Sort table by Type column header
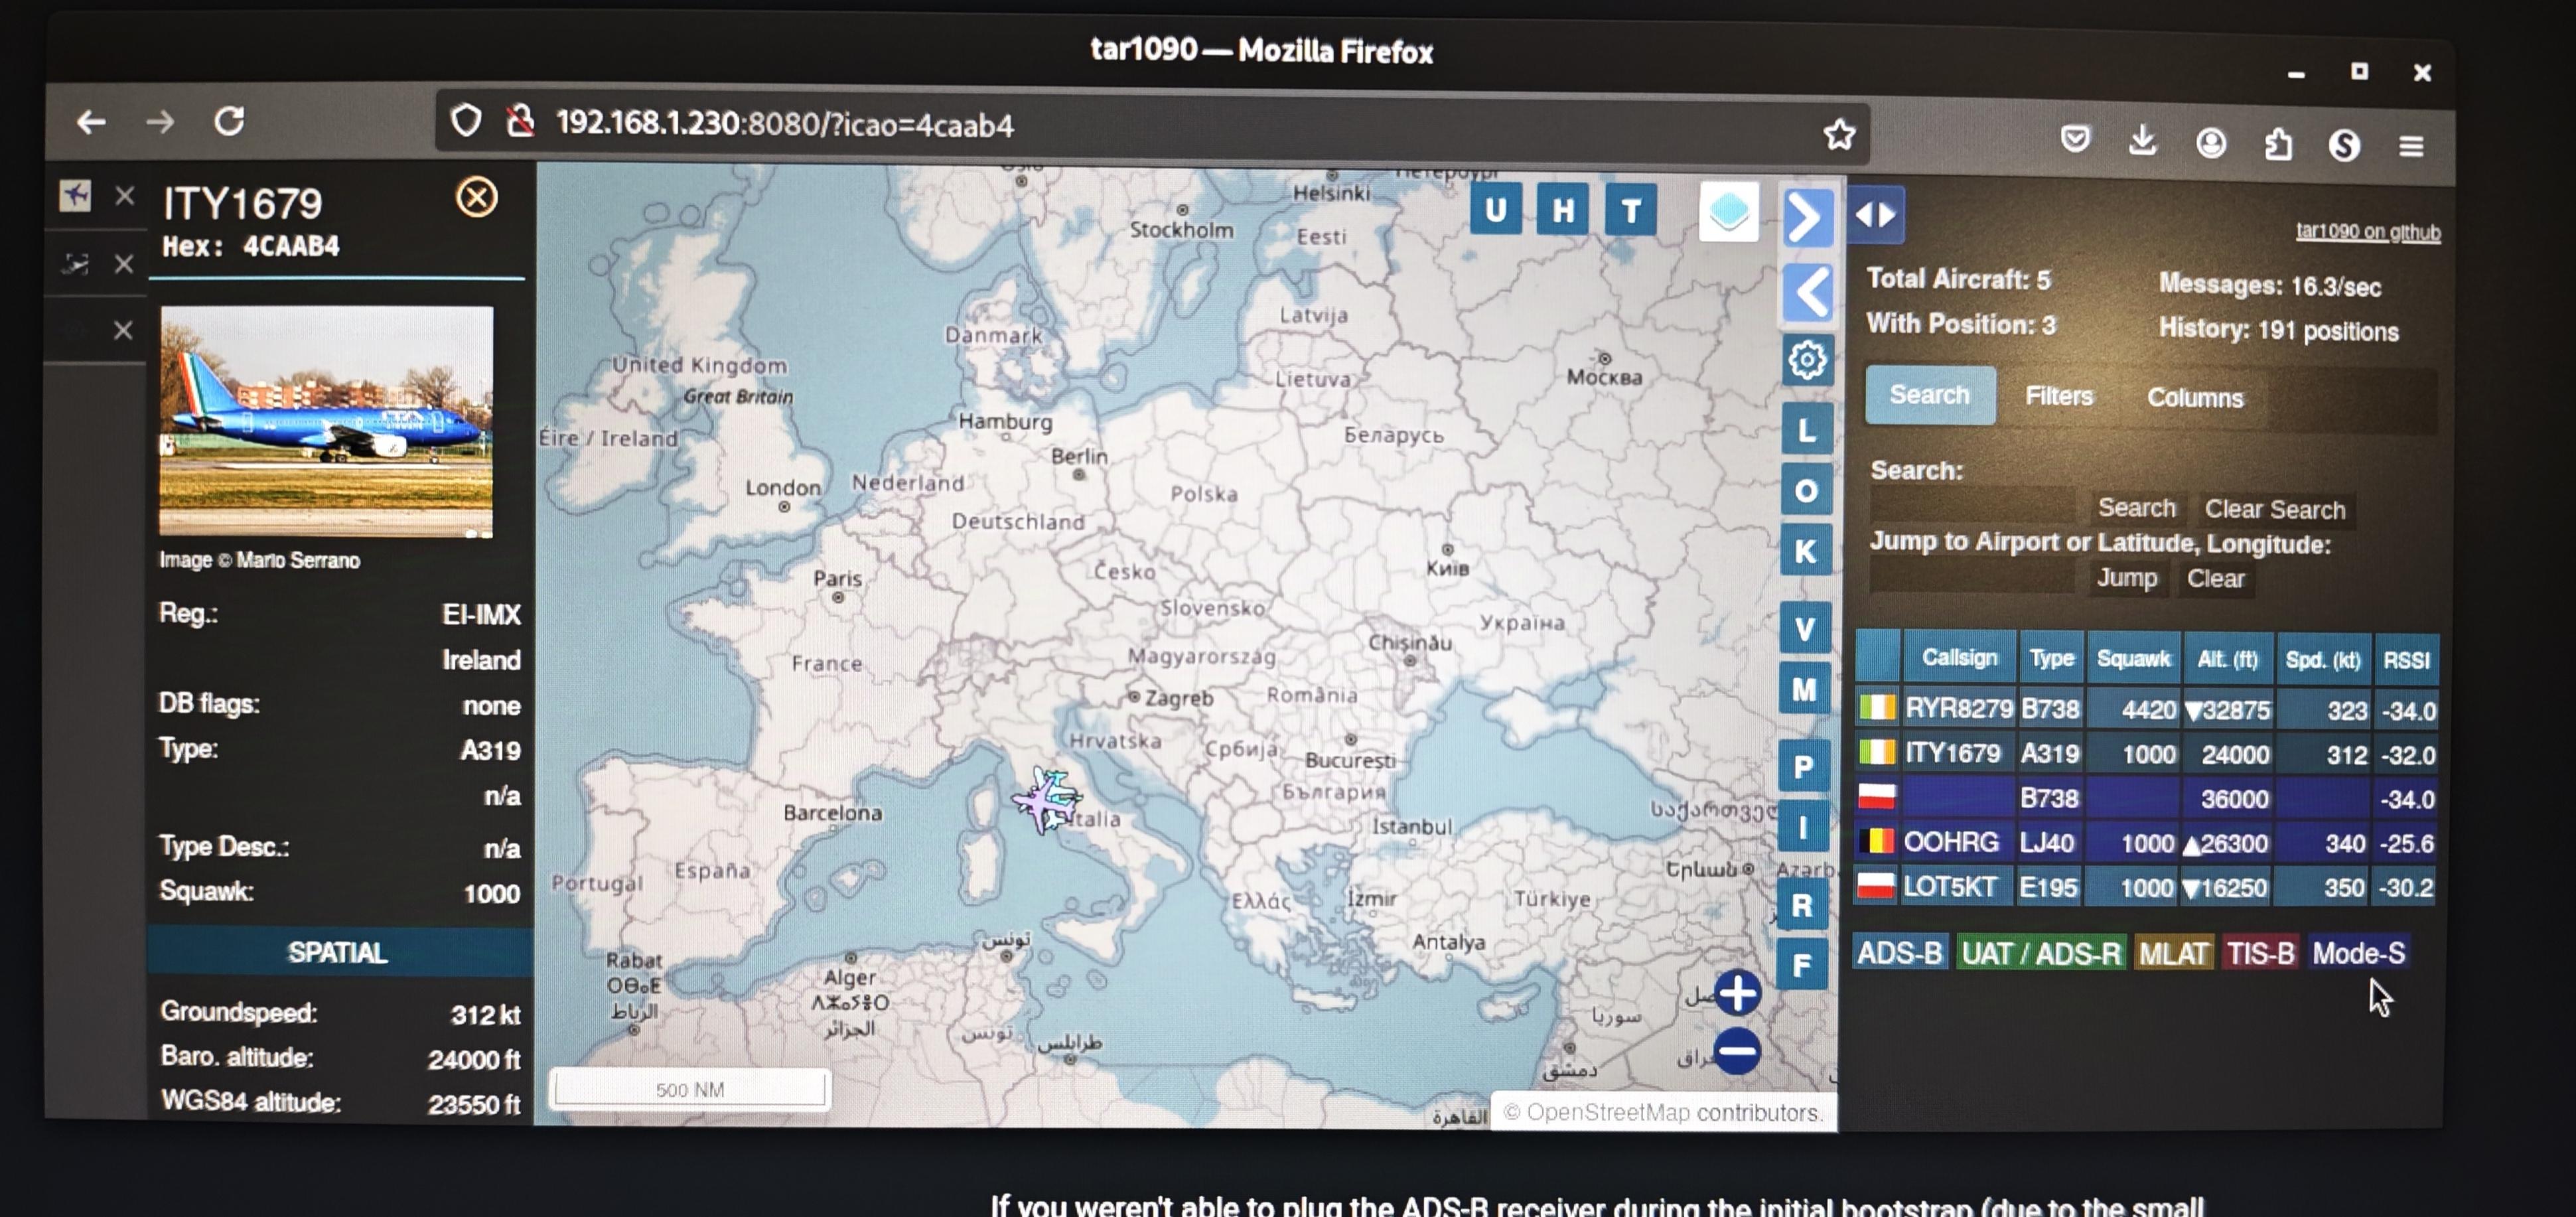Image resolution: width=2576 pixels, height=1217 pixels. (x=2051, y=658)
